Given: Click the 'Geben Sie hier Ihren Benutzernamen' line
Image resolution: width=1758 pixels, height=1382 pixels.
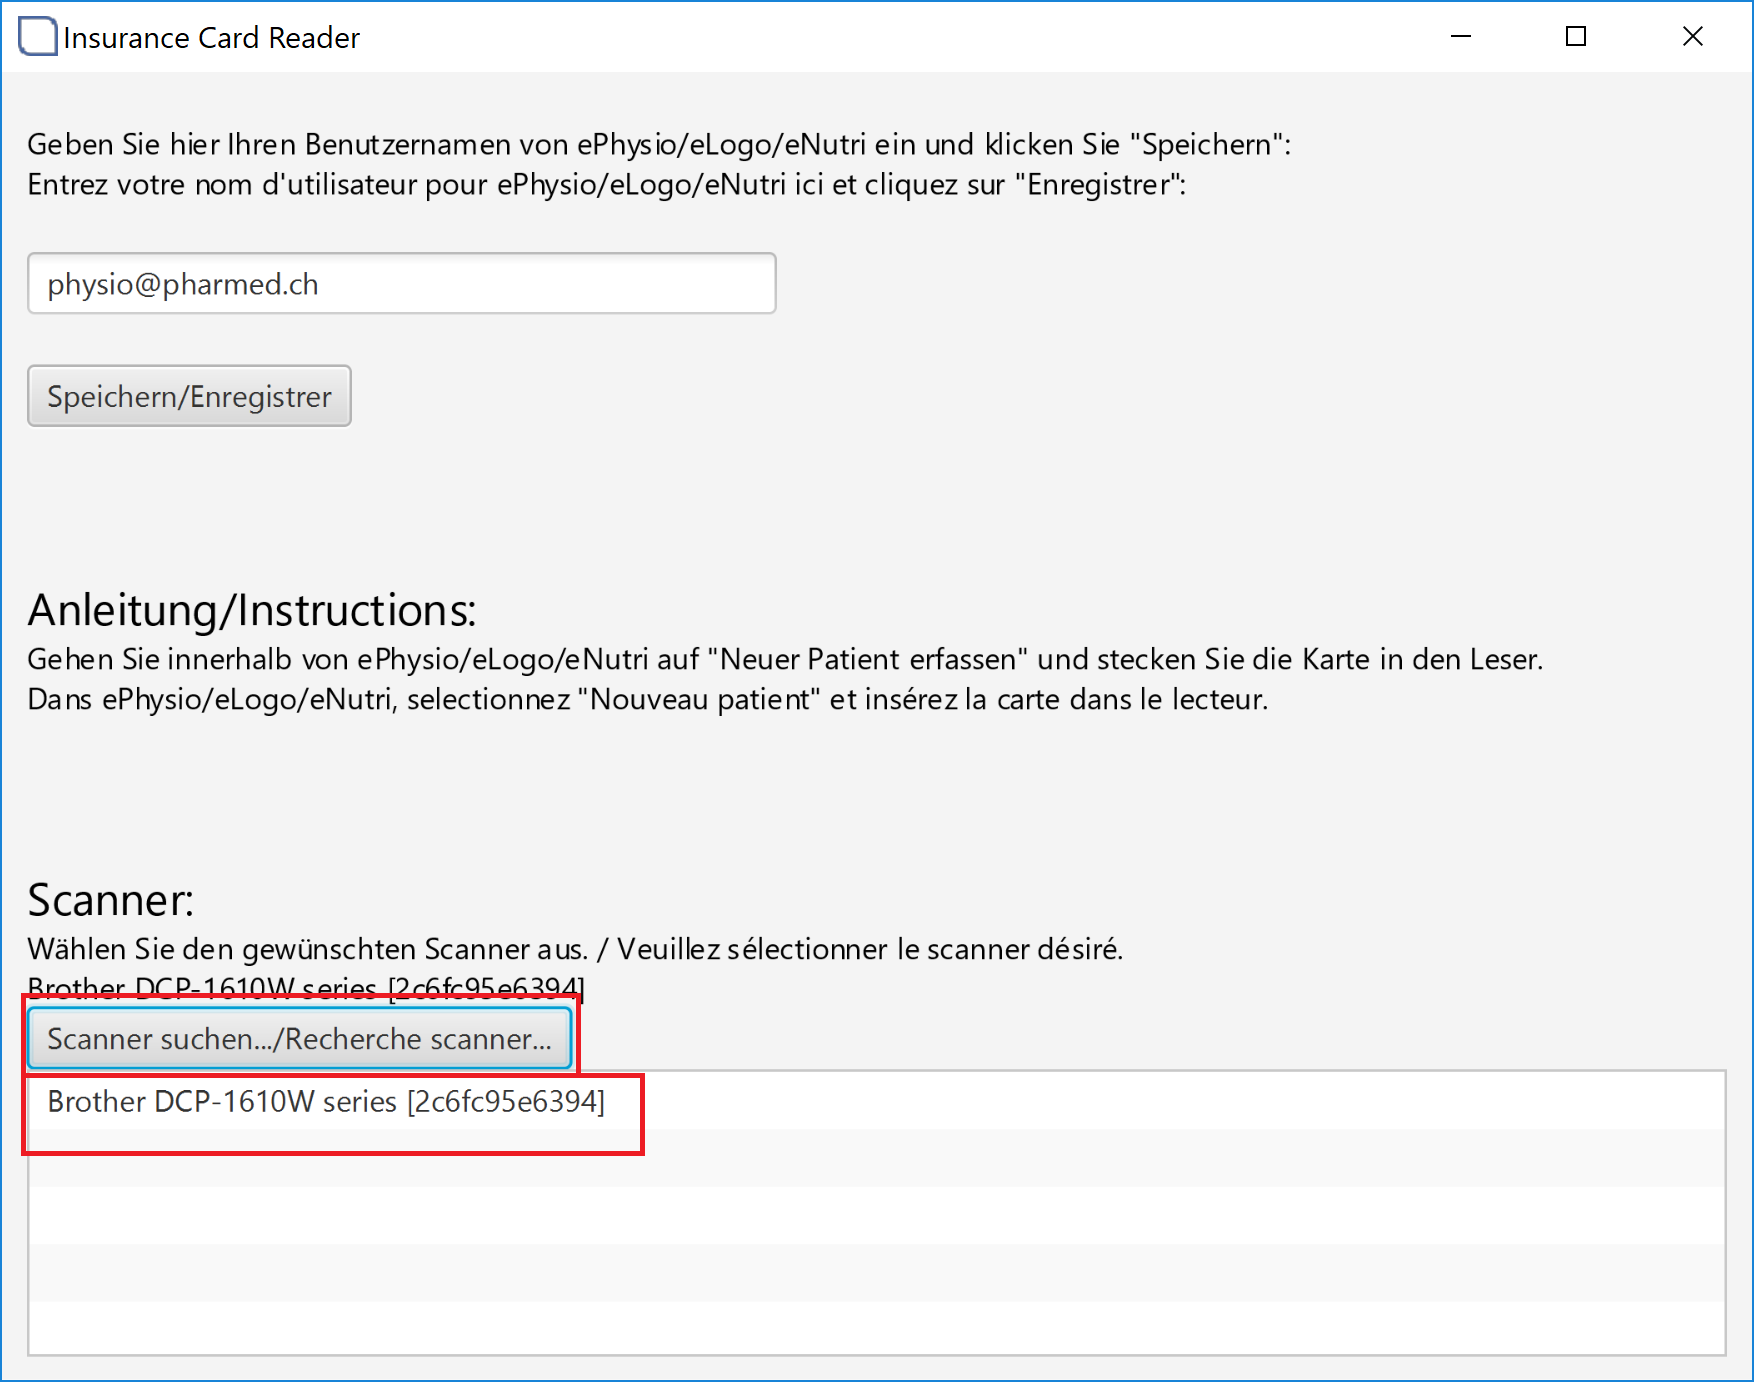Looking at the screenshot, I should (x=659, y=145).
